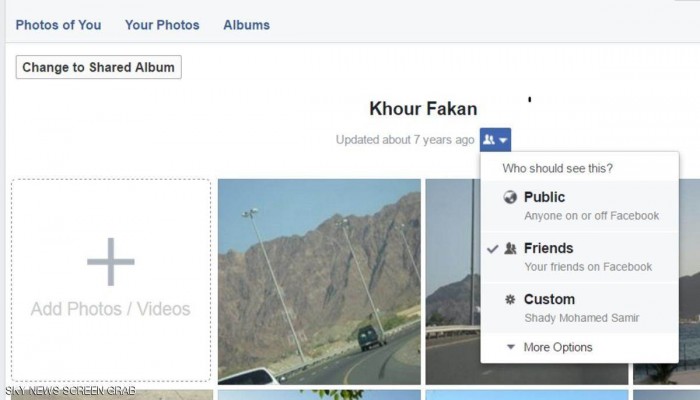Image resolution: width=700 pixels, height=400 pixels.
Task: Click the checkmark next to Friends
Action: click(x=492, y=249)
